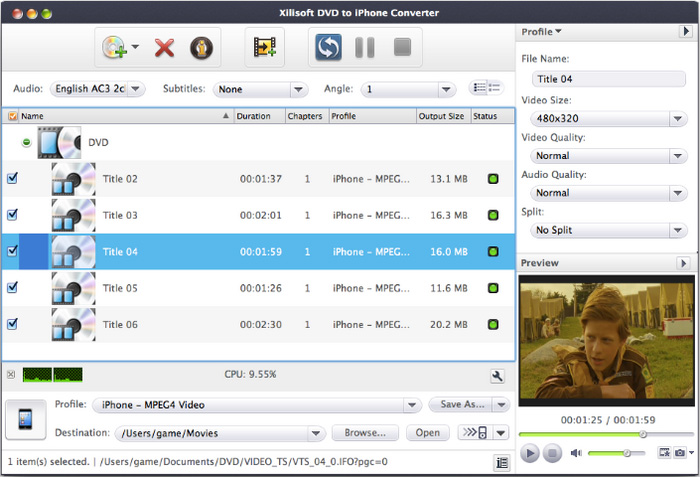Screen dimensions: 700x477
Task: Click the Open button
Action: (428, 433)
